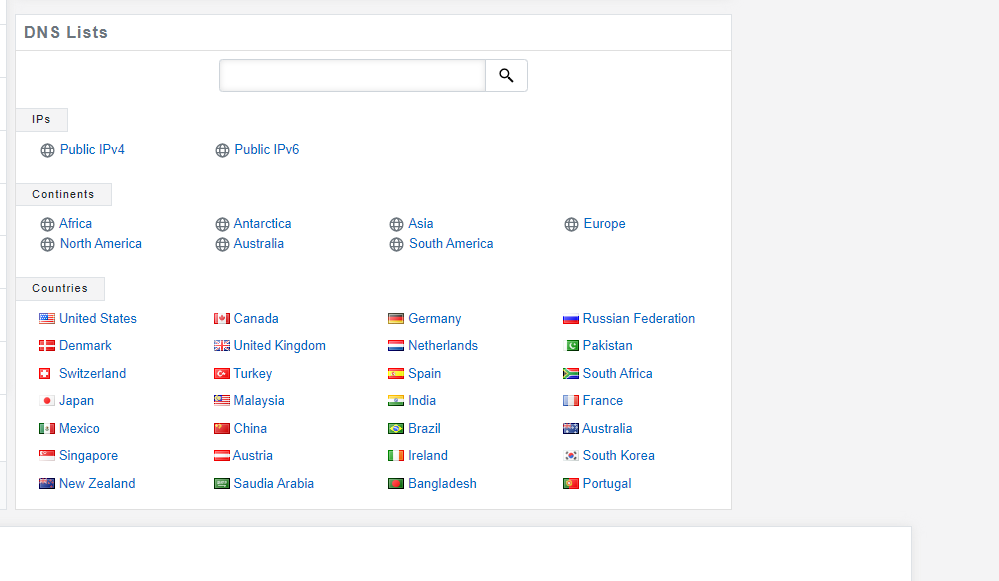View the Singapore DNS servers
This screenshot has width=999, height=581.
89,456
